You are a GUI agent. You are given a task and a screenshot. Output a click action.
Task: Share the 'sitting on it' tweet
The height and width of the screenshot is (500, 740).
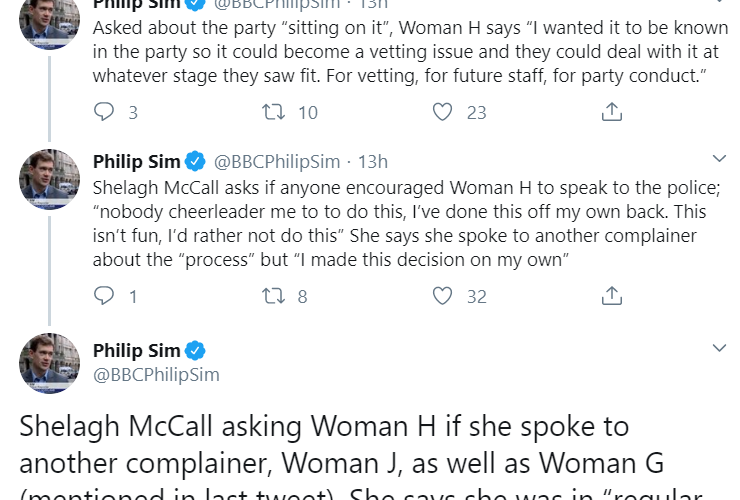coord(611,112)
